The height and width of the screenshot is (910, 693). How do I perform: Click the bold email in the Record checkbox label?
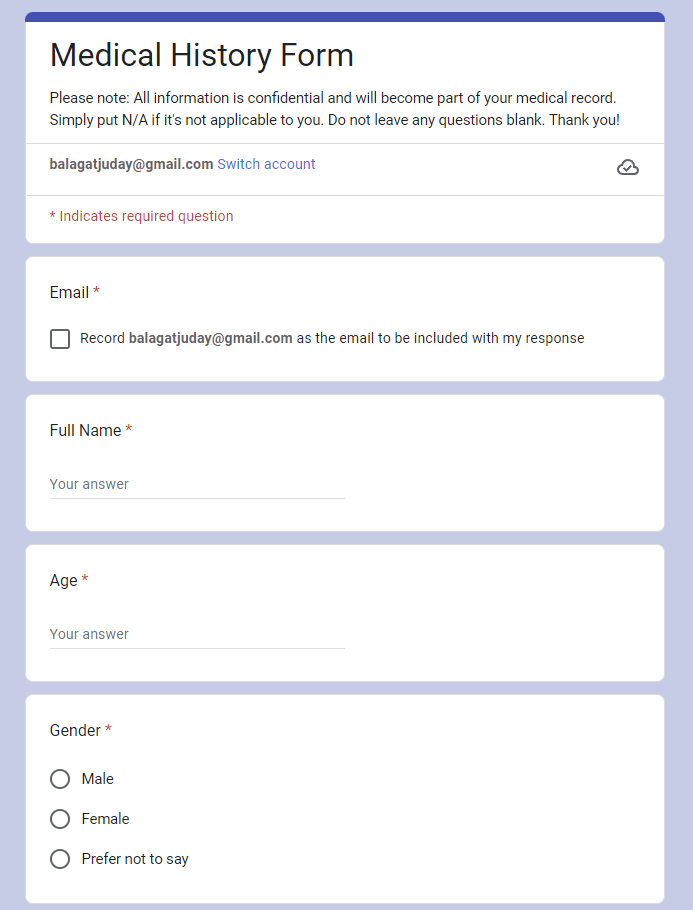pyautogui.click(x=210, y=338)
